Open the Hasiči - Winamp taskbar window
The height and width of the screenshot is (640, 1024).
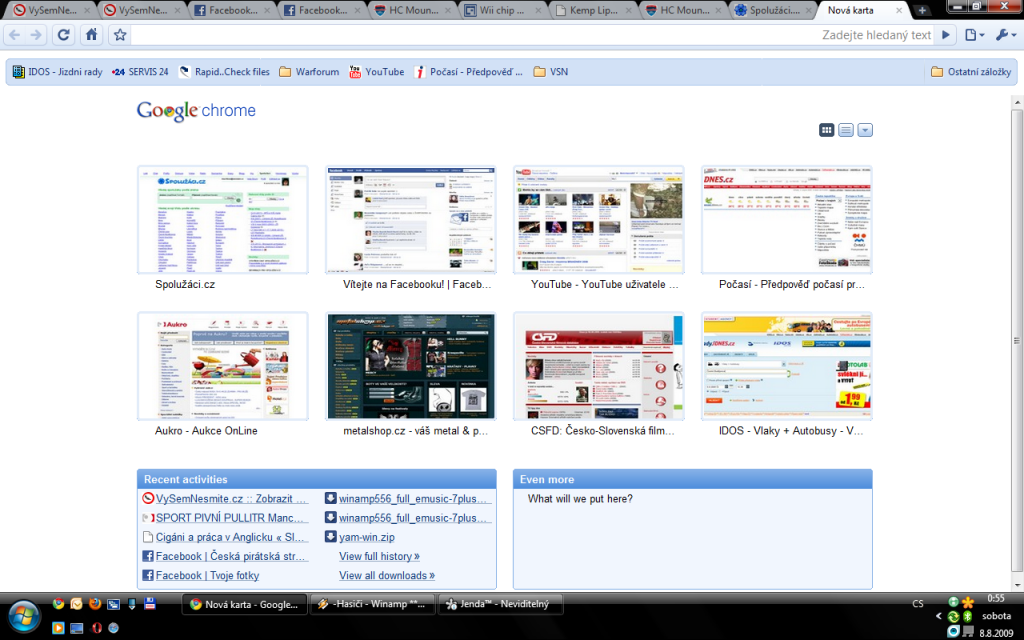click(x=371, y=604)
